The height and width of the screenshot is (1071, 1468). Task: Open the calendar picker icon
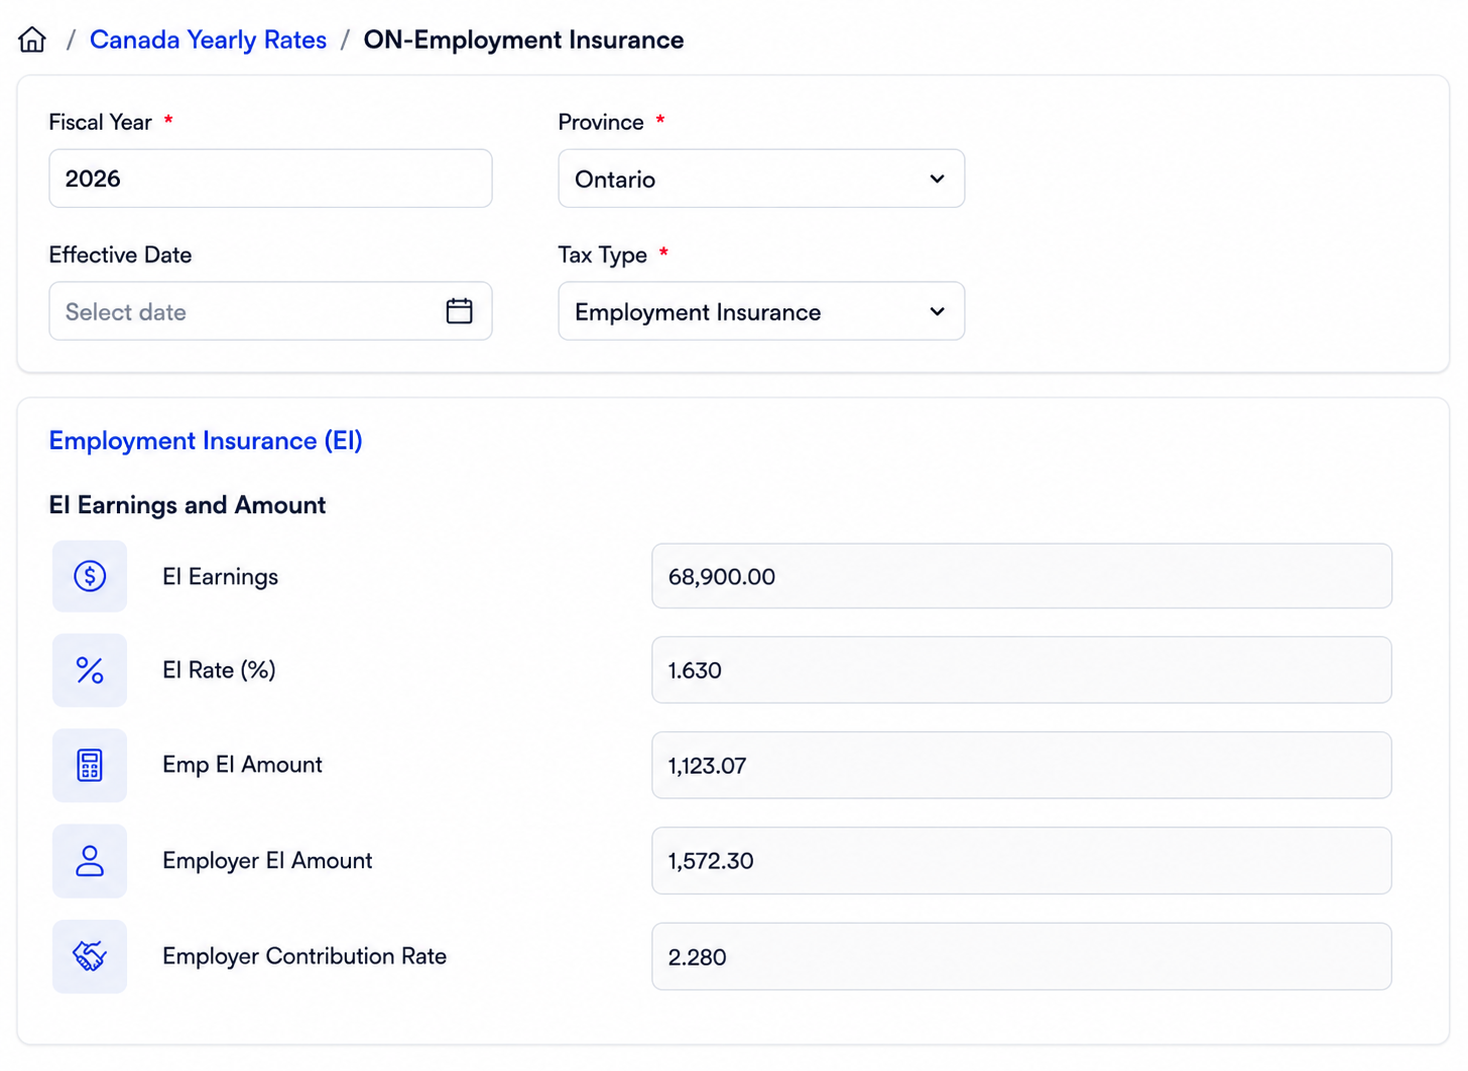(x=459, y=311)
